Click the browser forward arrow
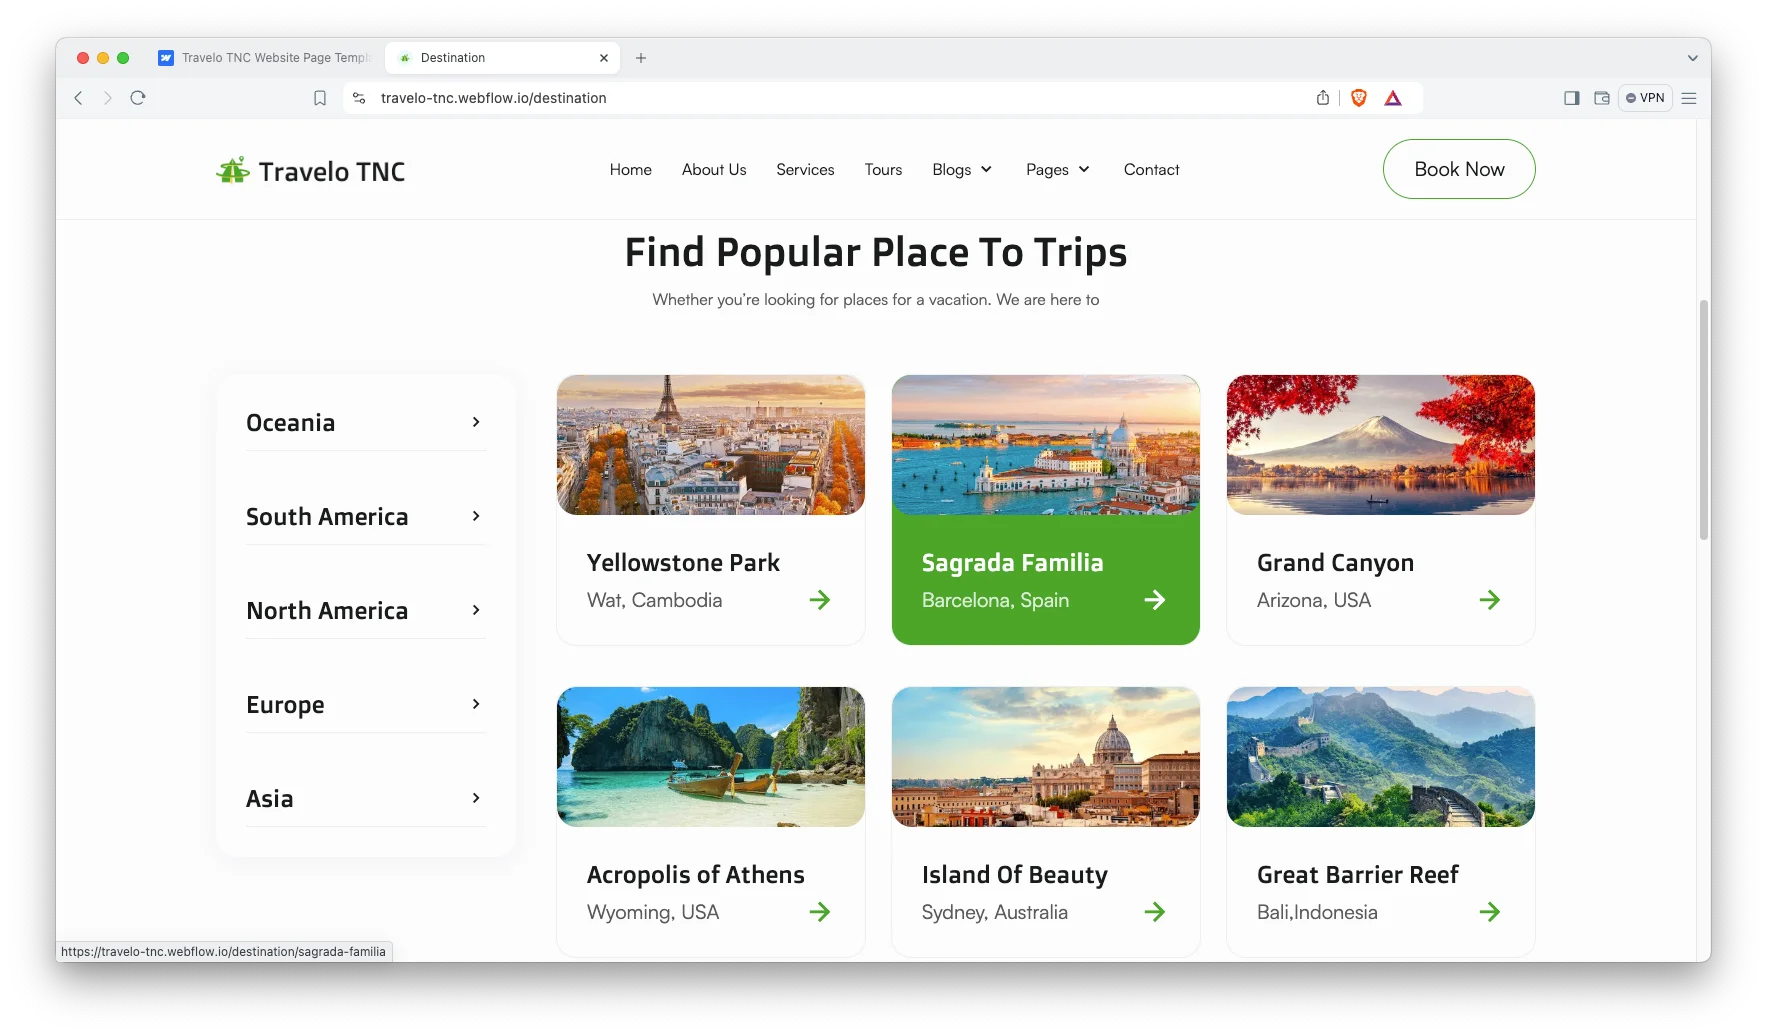 click(108, 98)
